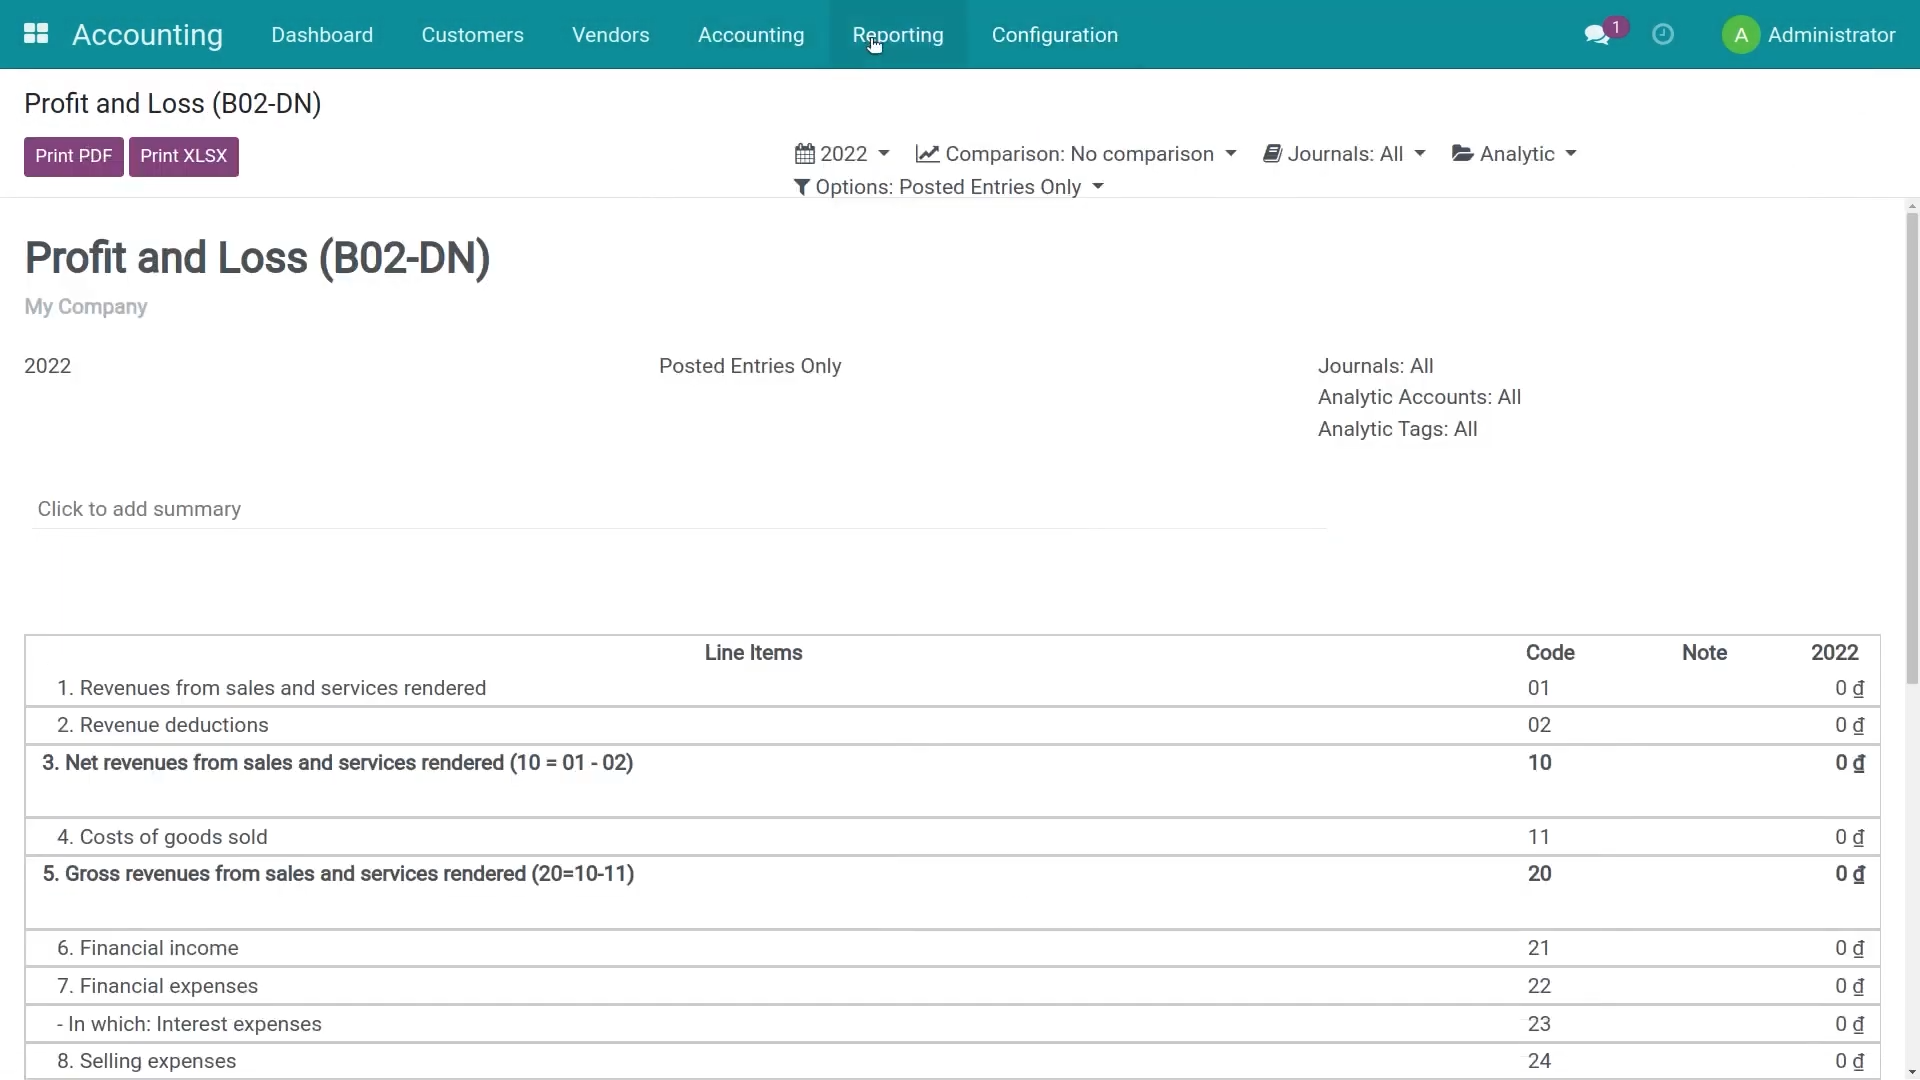Click the Options filter funnel icon
This screenshot has width=1920, height=1080.
tap(801, 187)
